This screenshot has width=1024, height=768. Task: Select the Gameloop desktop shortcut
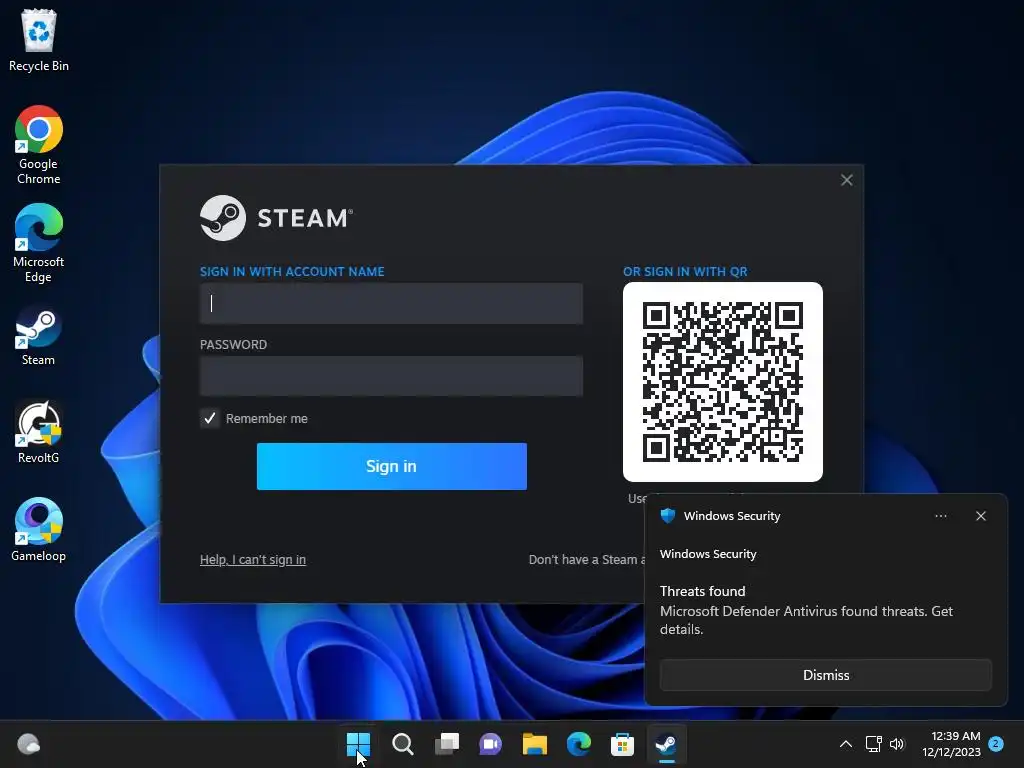39,530
